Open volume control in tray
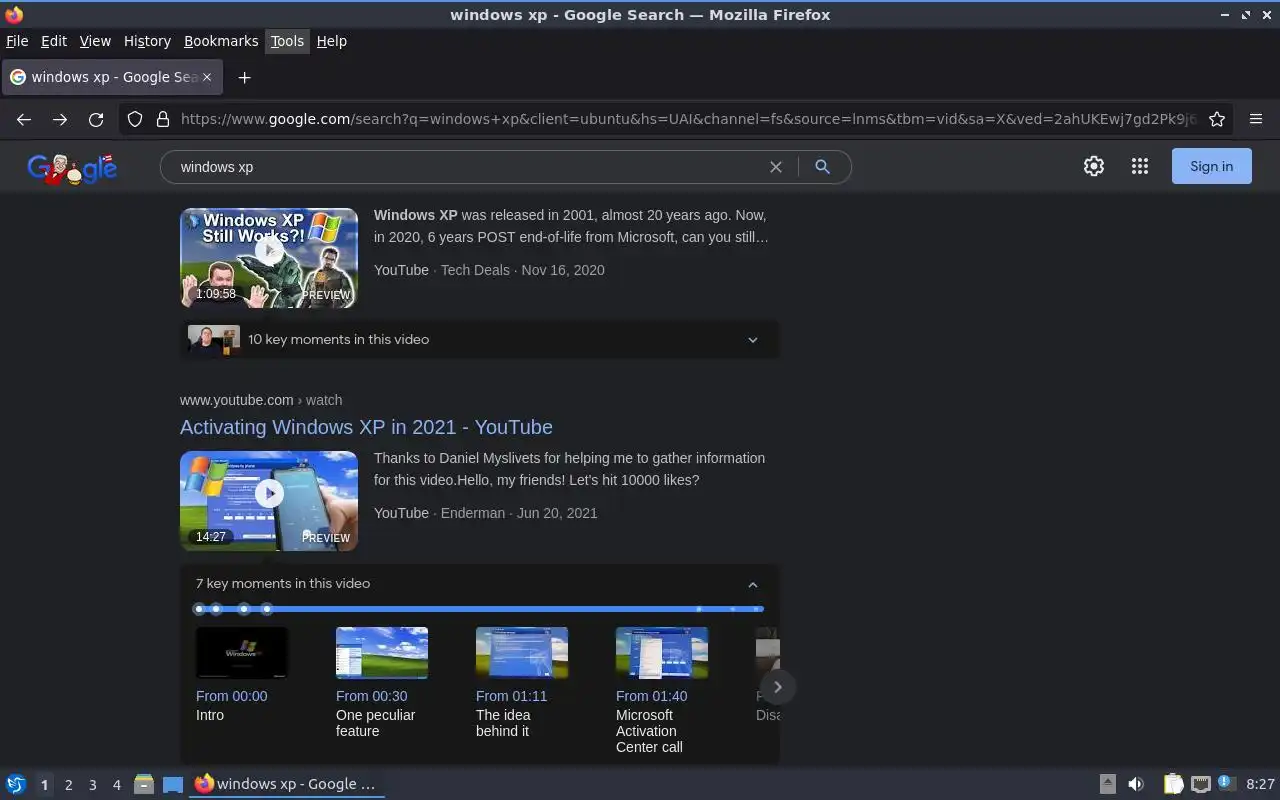 point(1136,784)
